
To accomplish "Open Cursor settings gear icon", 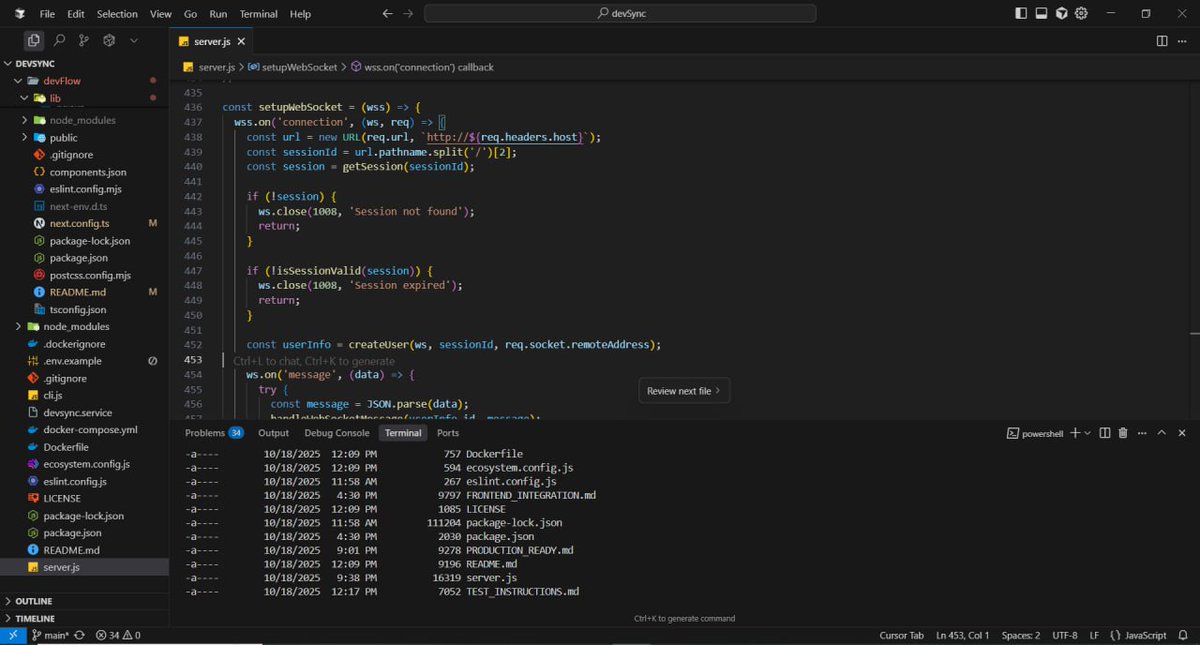I will pyautogui.click(x=1083, y=14).
